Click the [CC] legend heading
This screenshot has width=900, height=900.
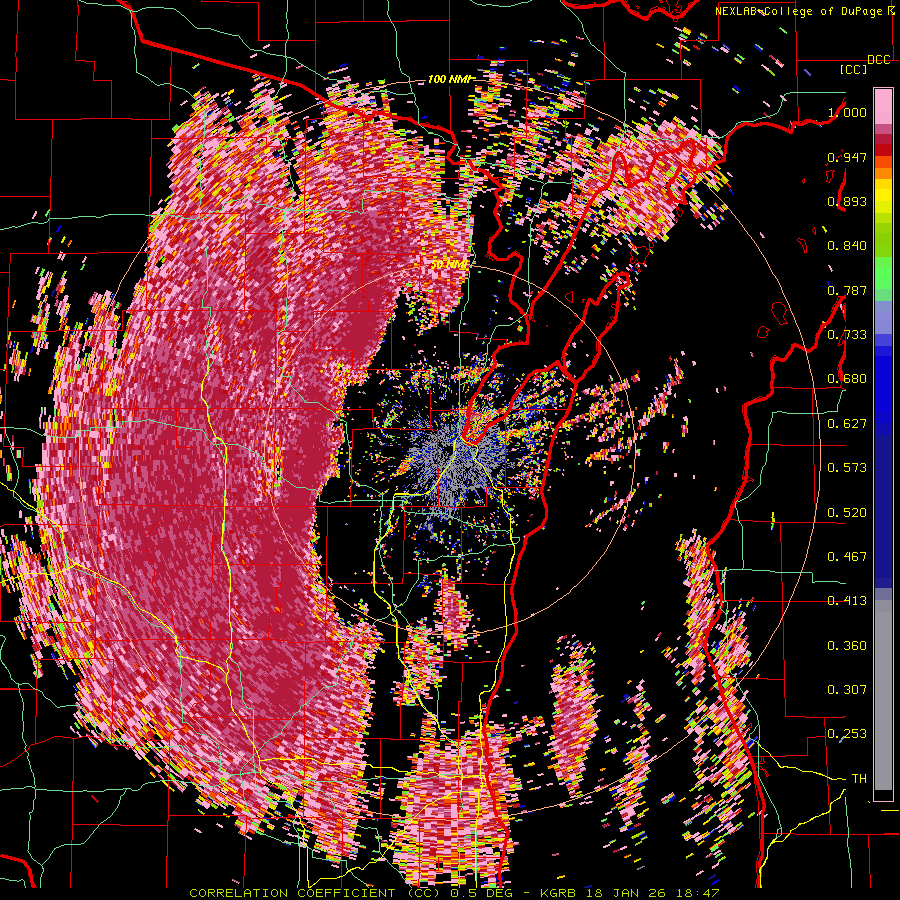coord(853,69)
